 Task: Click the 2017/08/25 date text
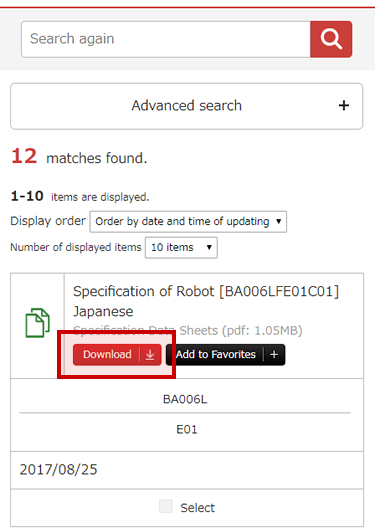click(x=58, y=470)
